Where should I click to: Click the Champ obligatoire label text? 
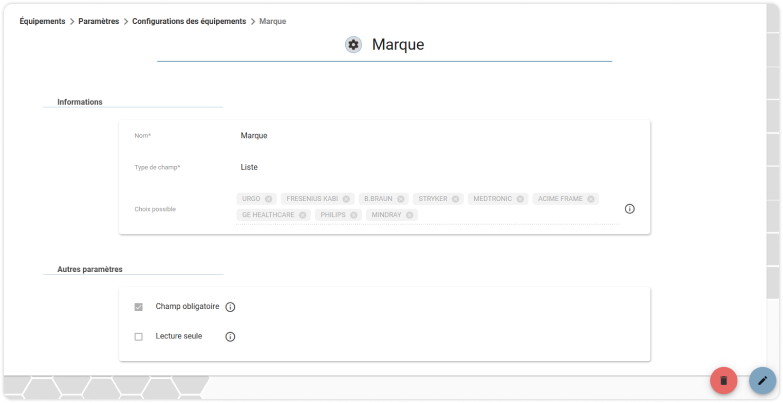coord(187,306)
